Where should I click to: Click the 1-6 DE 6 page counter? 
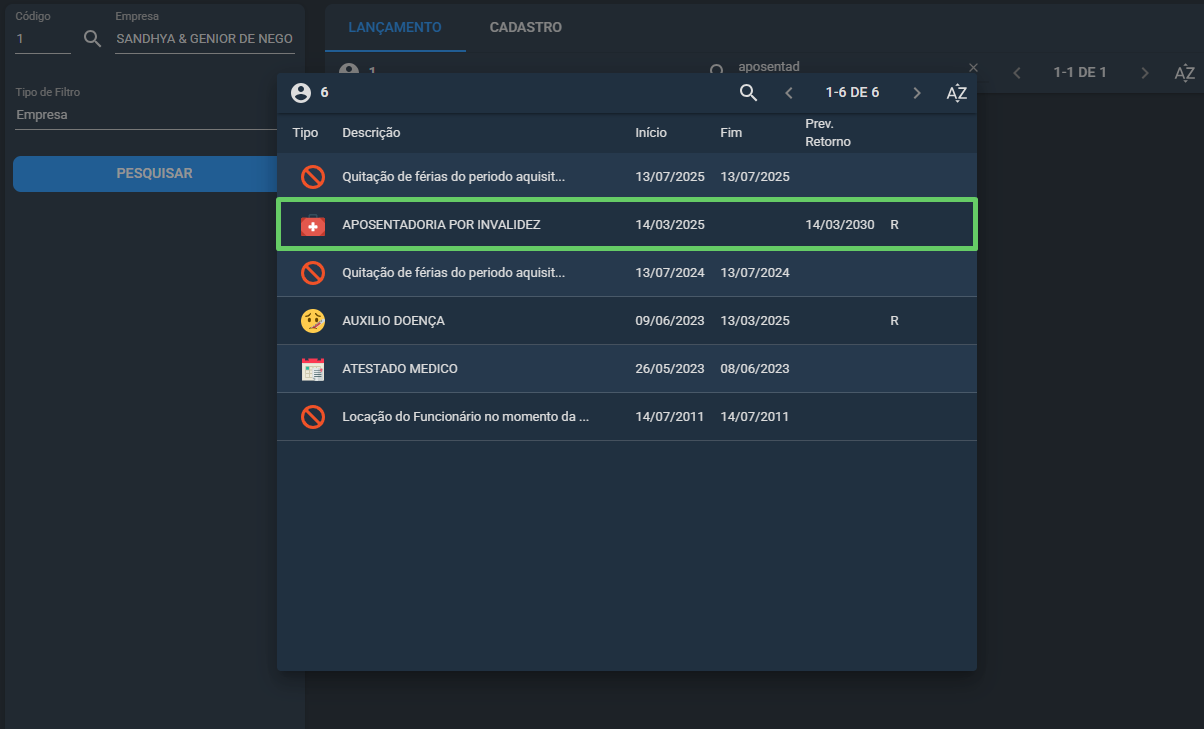click(x=852, y=93)
